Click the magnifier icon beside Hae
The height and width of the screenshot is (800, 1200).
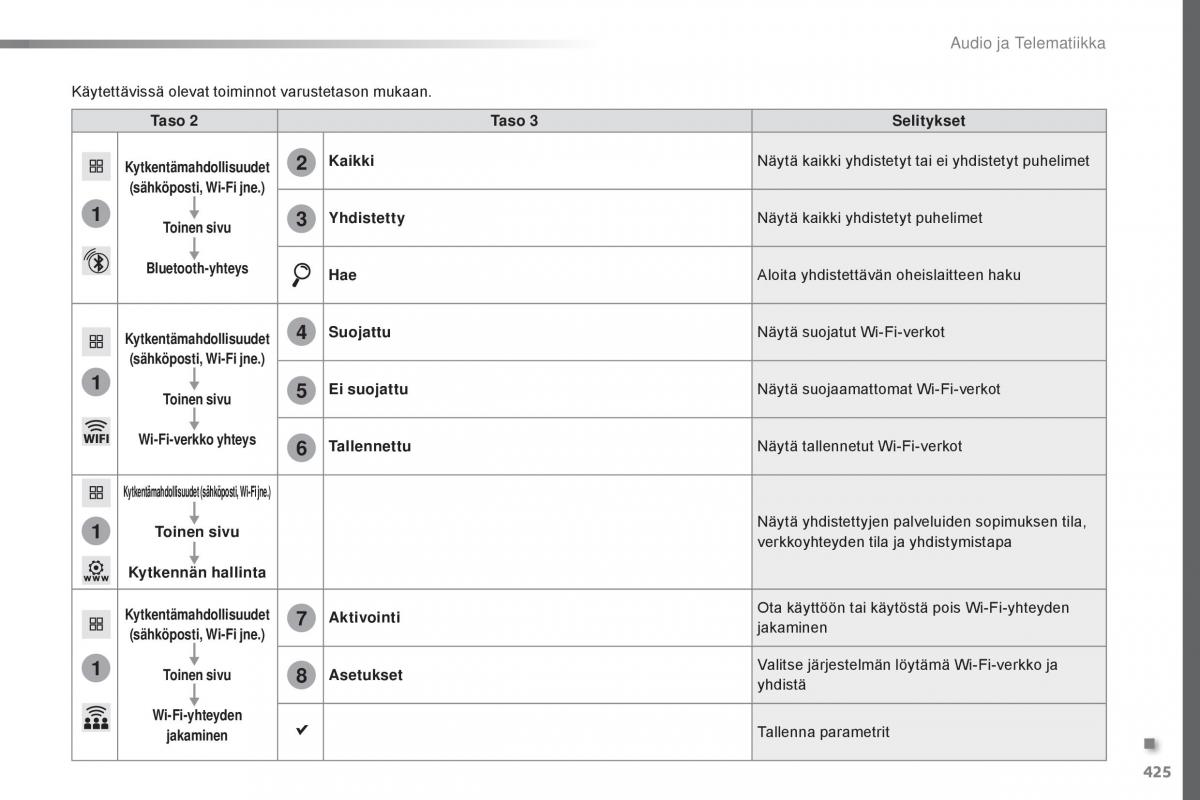click(301, 275)
